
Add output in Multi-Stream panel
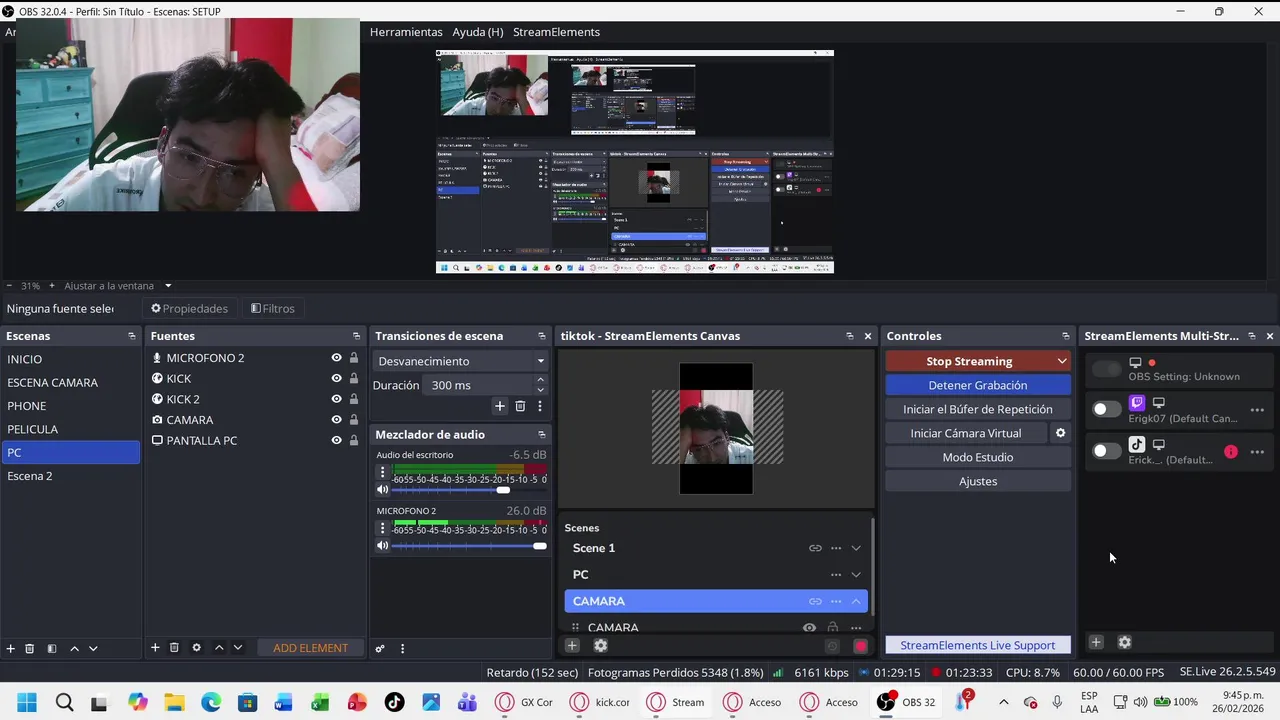pyautogui.click(x=1096, y=642)
